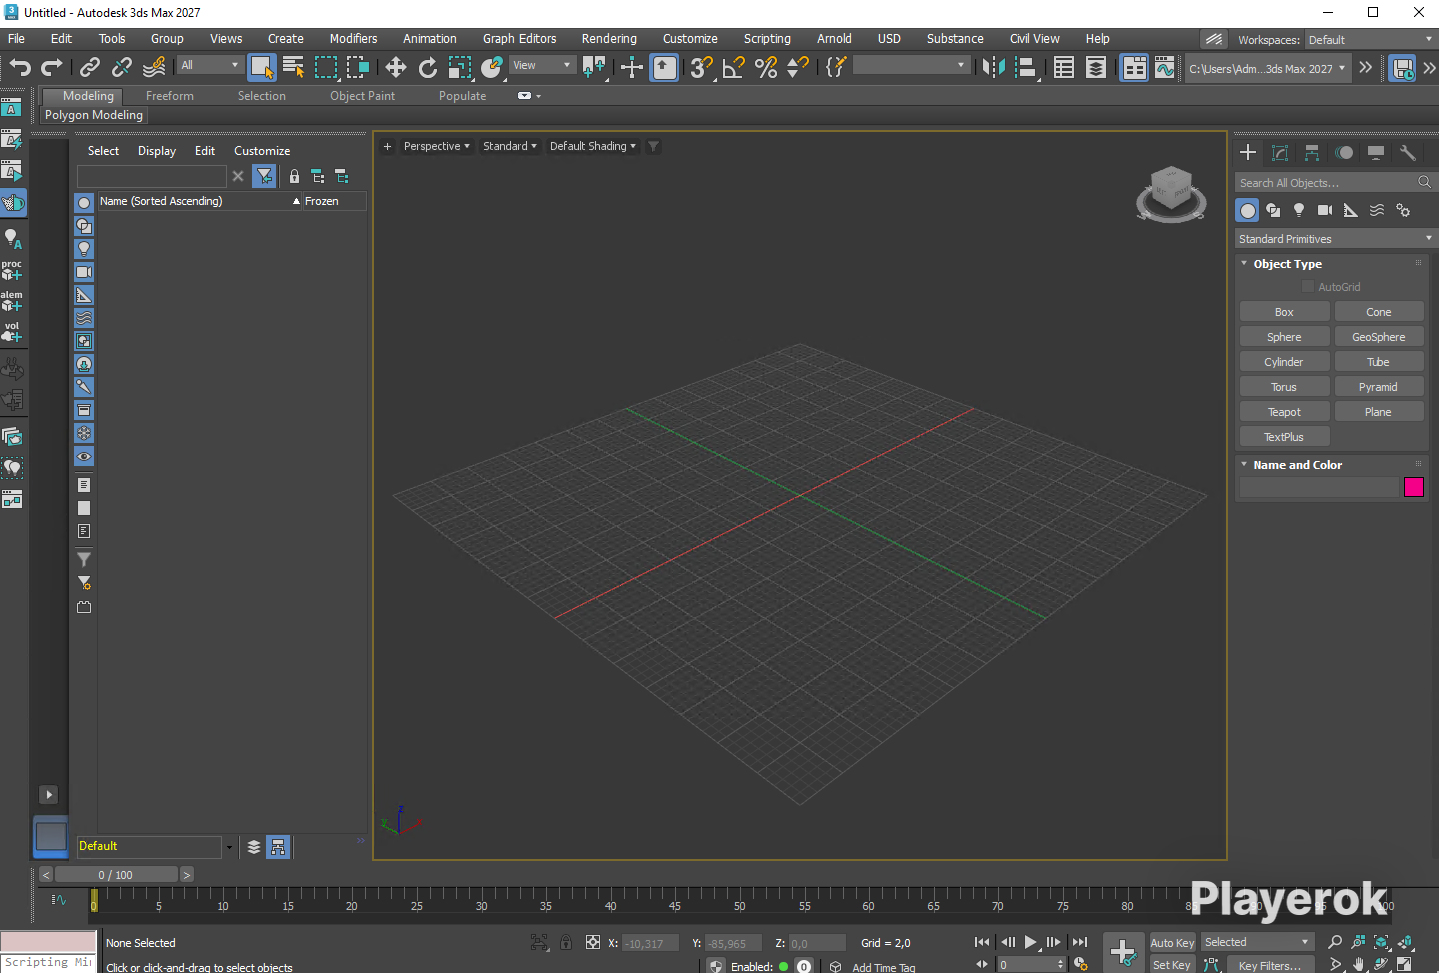Open the All selection filter dropdown
Screen dimensions: 1439x973
click(x=210, y=65)
